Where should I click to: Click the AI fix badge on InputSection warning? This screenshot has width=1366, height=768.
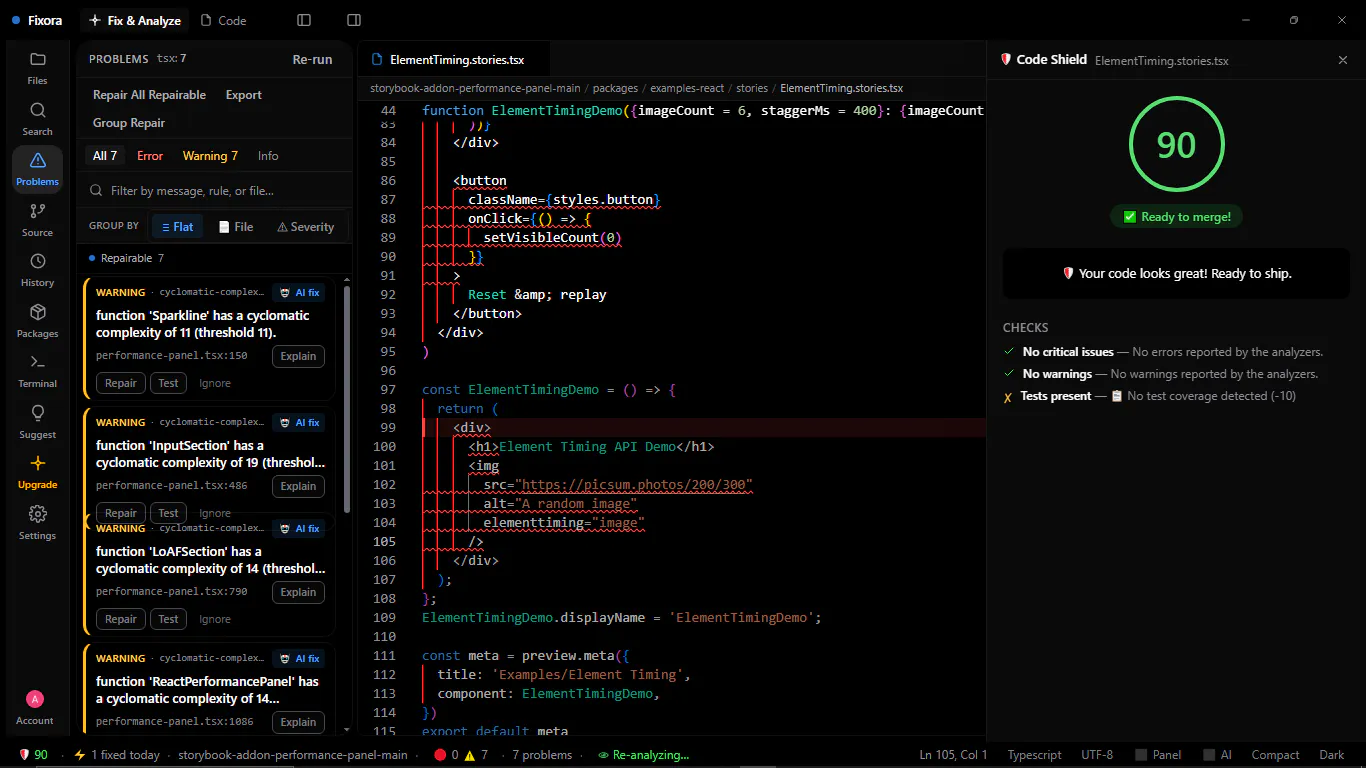pyautogui.click(x=299, y=423)
